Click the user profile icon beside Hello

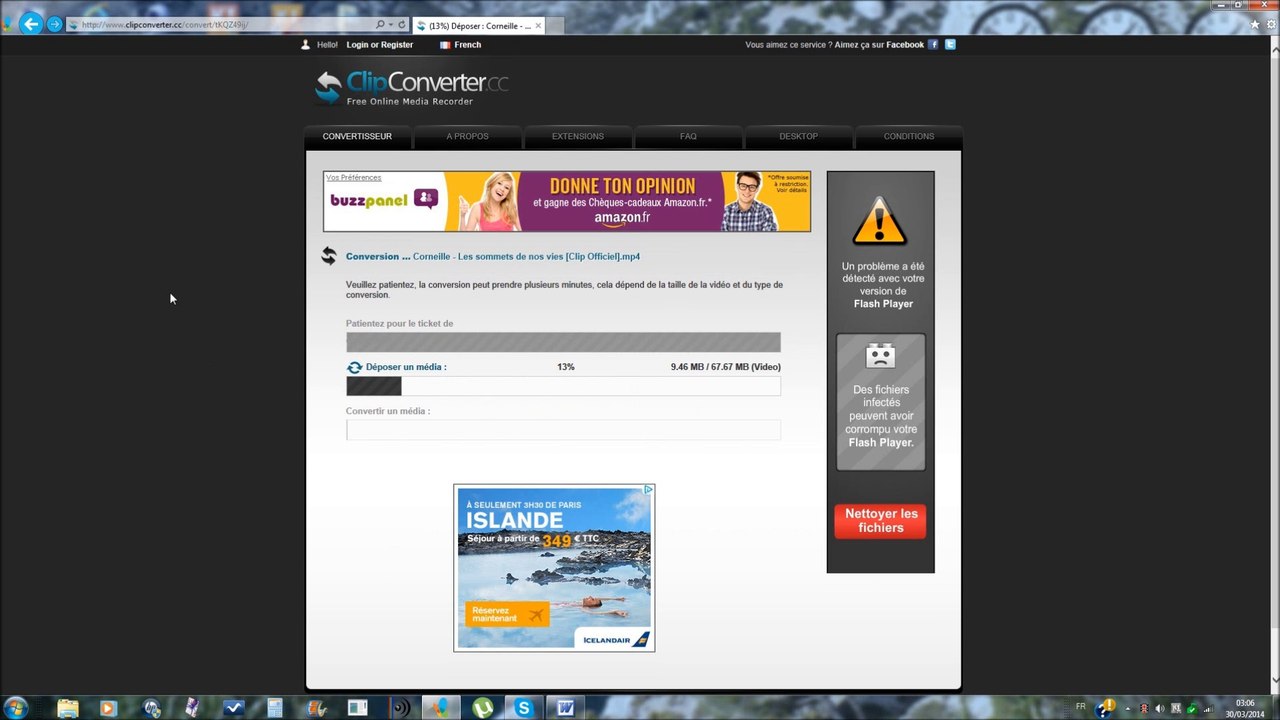[x=306, y=45]
